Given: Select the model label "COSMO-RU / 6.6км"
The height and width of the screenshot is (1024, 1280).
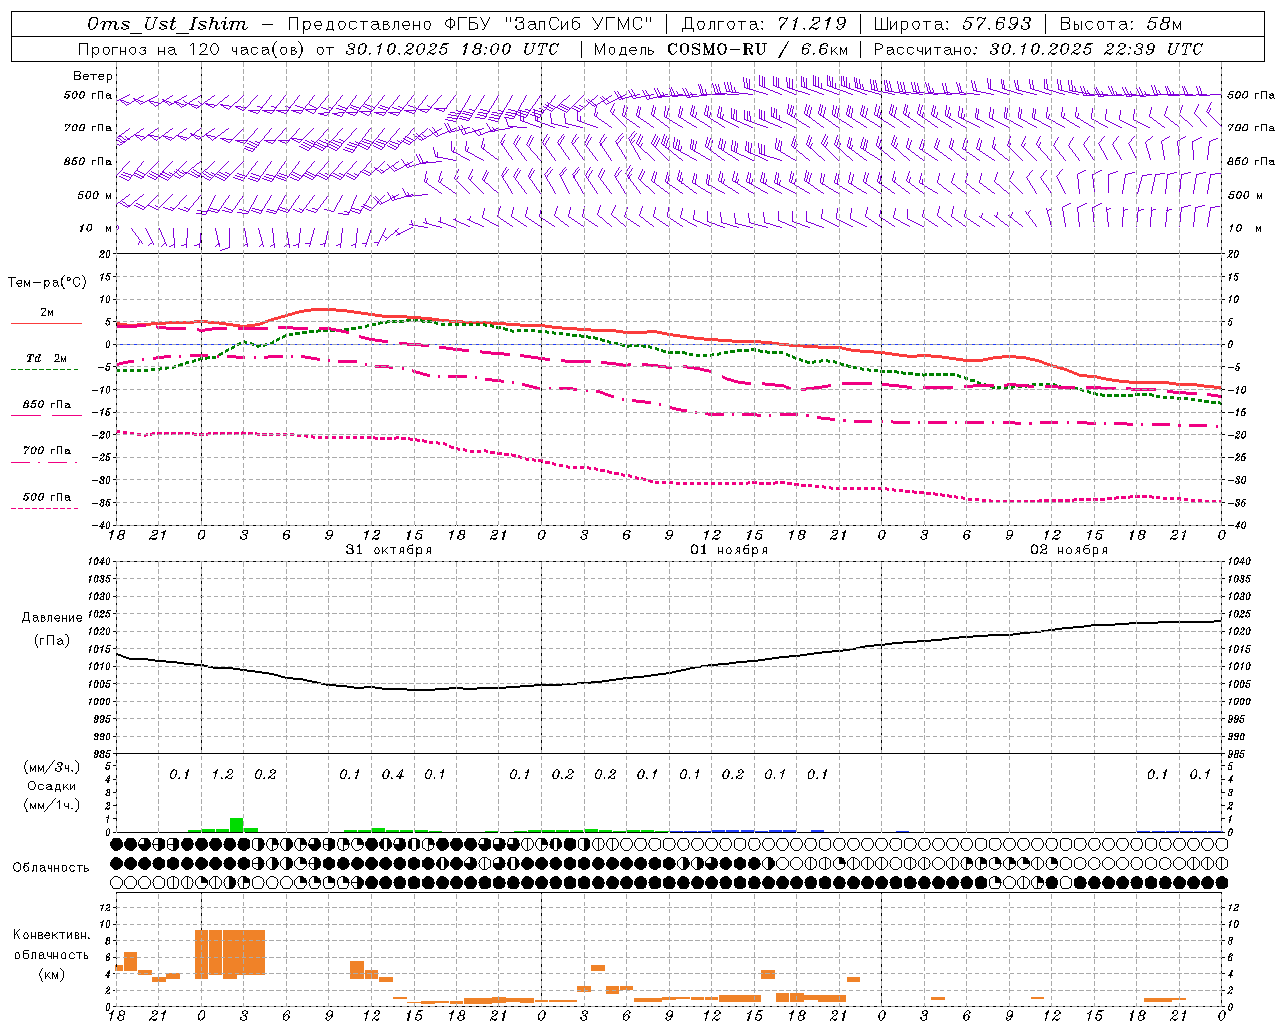Looking at the screenshot, I should [757, 49].
